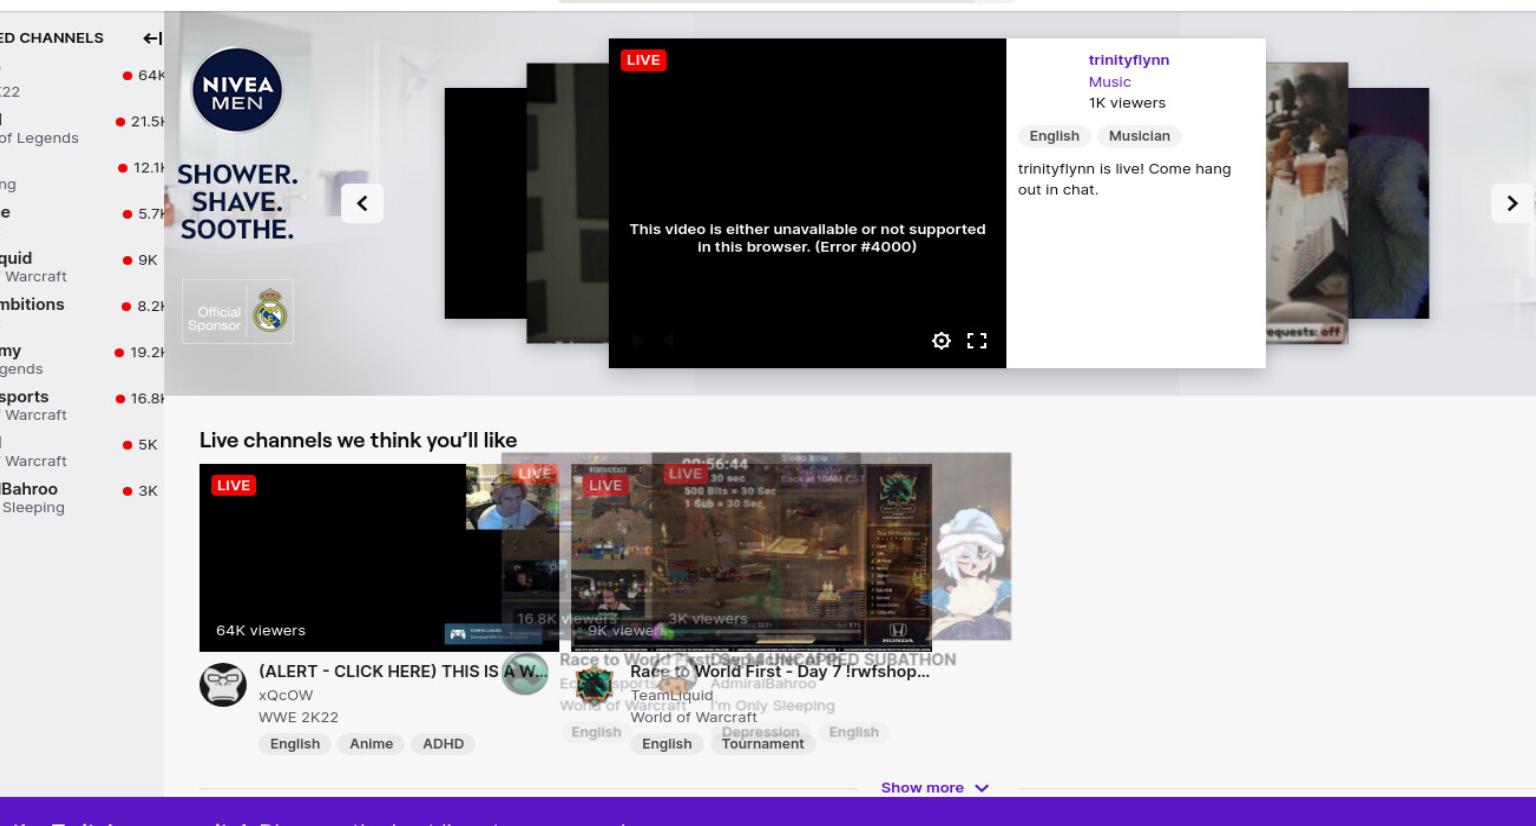Collapse the channels sidebar with the arrow icon
Screen dimensions: 1536x826
[151, 38]
